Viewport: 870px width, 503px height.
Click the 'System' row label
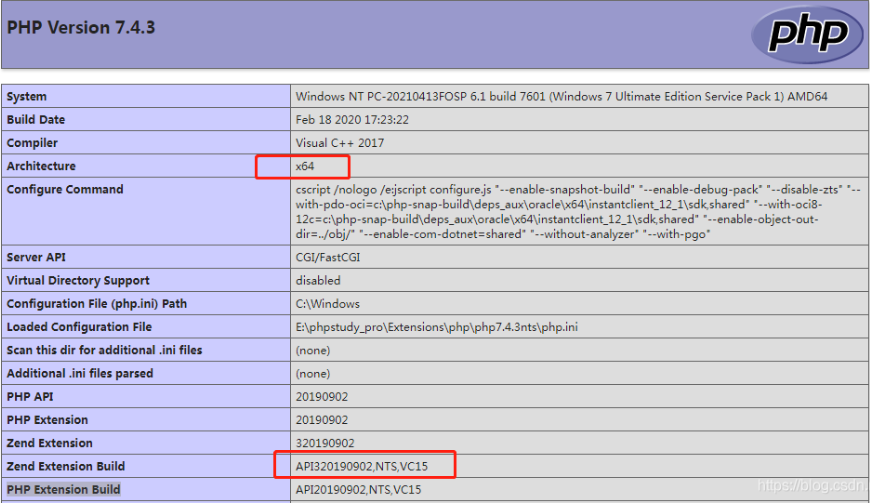pyautogui.click(x=27, y=96)
